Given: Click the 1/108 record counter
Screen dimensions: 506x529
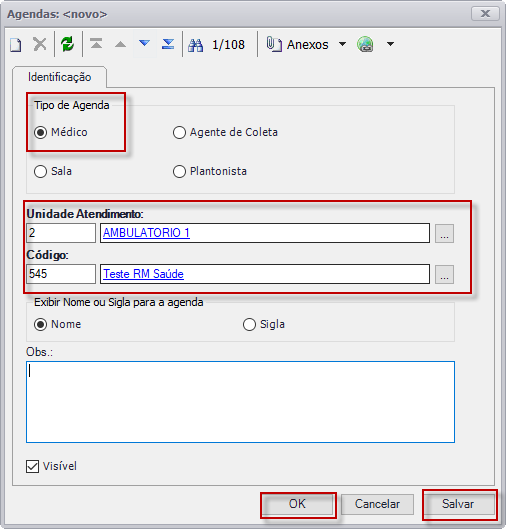Looking at the screenshot, I should tap(228, 45).
